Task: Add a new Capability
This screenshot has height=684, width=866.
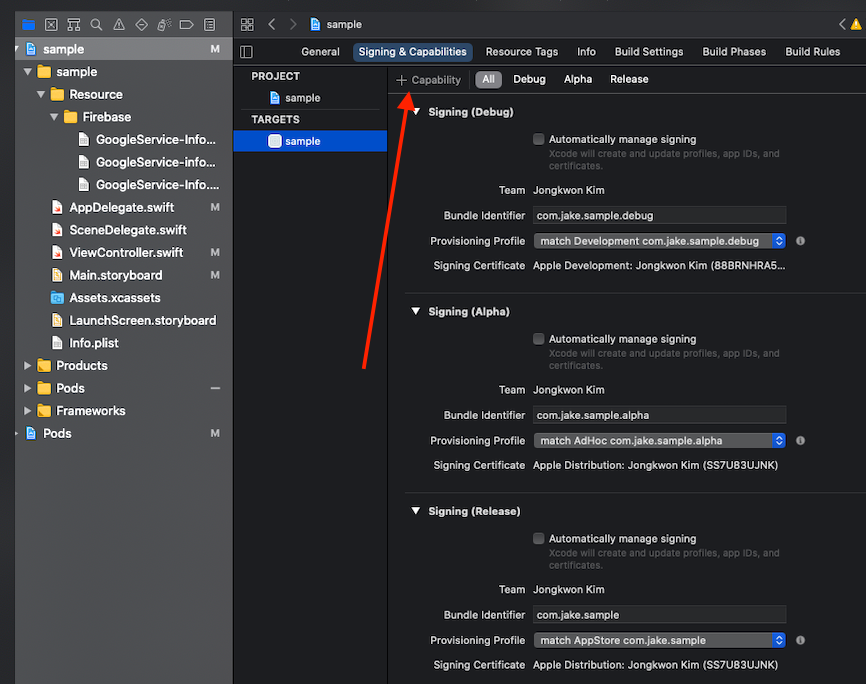Action: 429,80
